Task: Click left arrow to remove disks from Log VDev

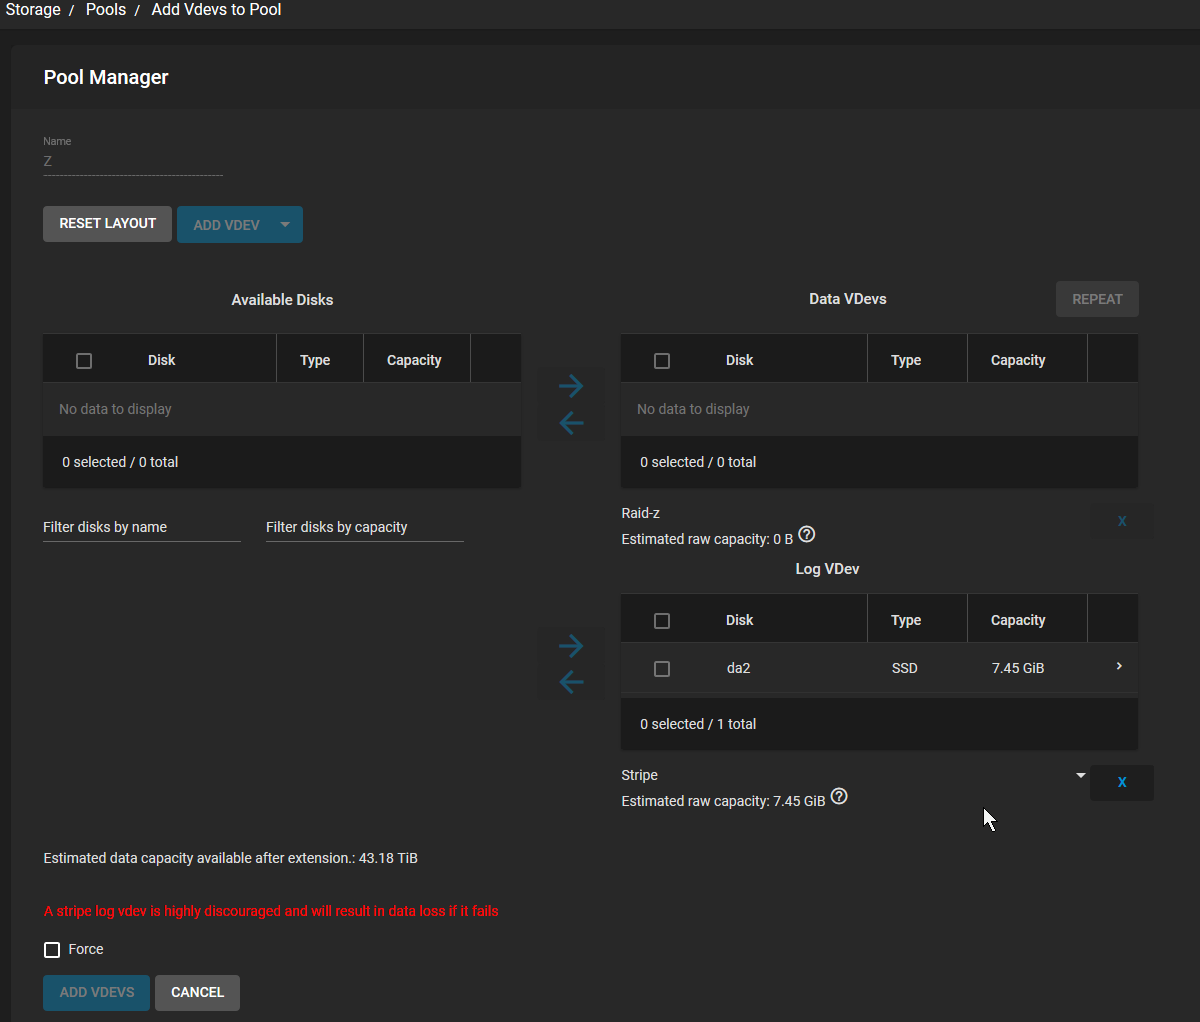Action: 571,682
